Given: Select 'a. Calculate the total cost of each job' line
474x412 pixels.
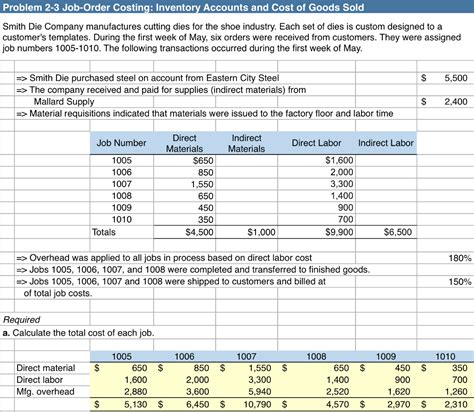Looking at the screenshot, I should click(78, 333).
